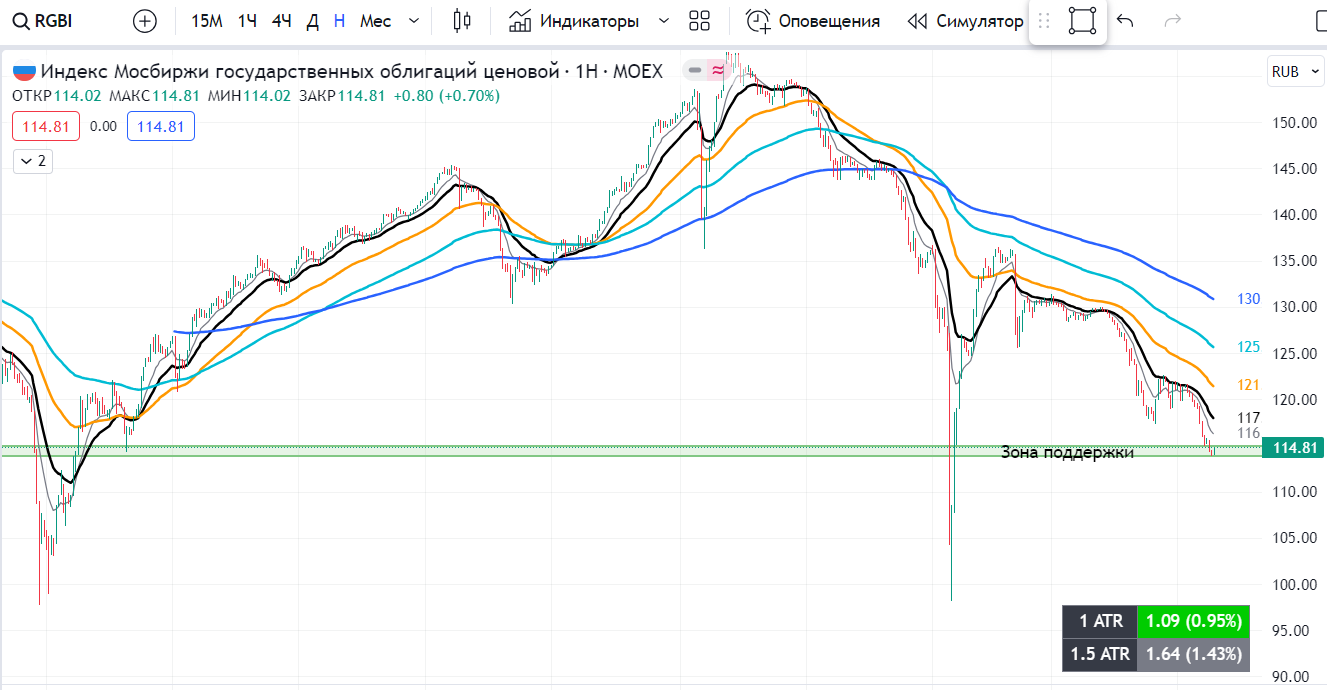Select the 15М timeframe
The width and height of the screenshot is (1327, 690).
(206, 21)
